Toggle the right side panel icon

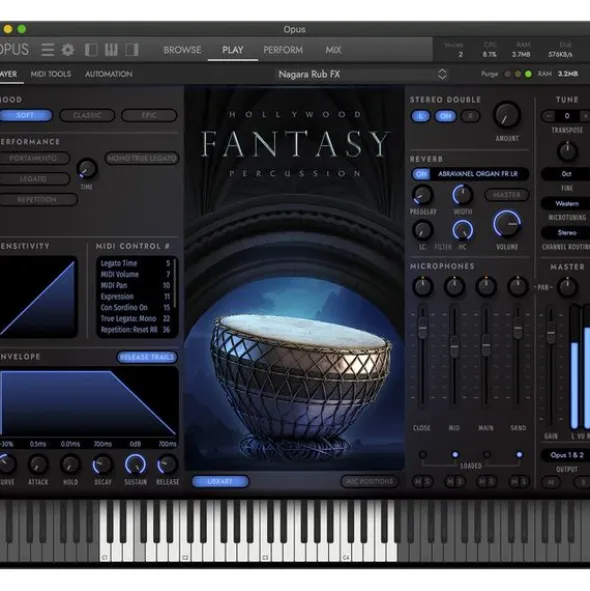(x=132, y=50)
